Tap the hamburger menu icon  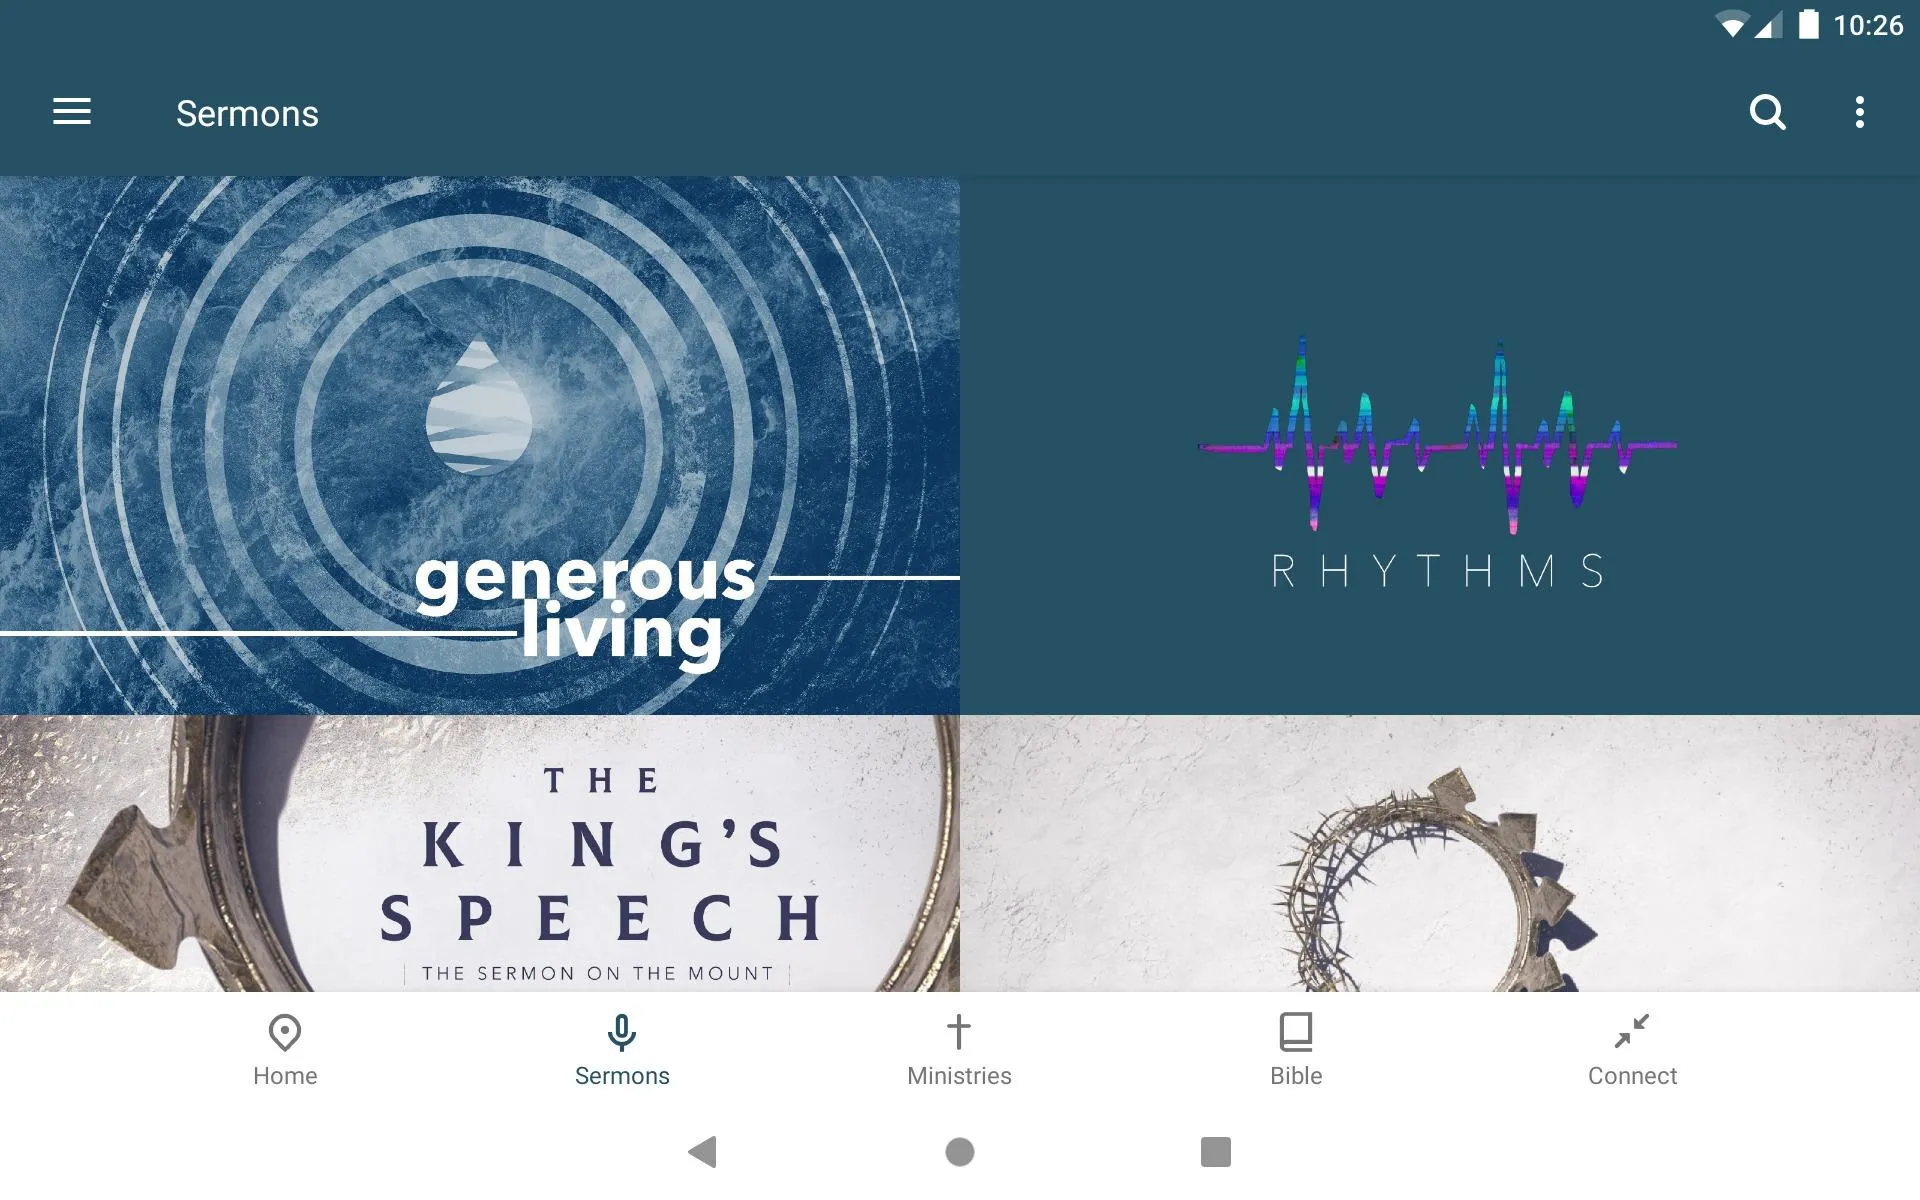(72, 113)
